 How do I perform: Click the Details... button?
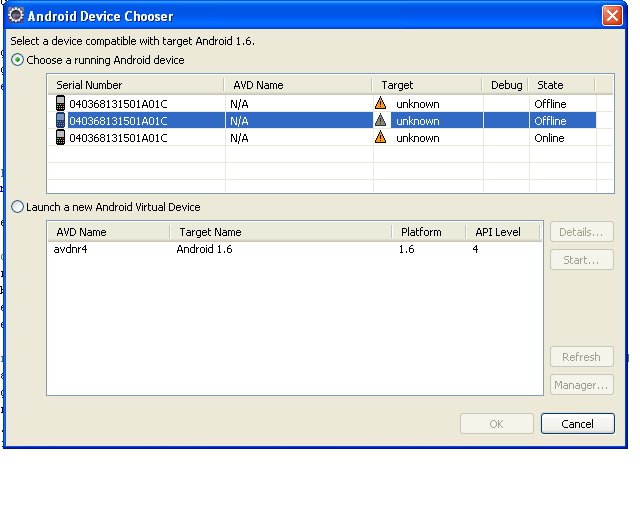point(582,232)
